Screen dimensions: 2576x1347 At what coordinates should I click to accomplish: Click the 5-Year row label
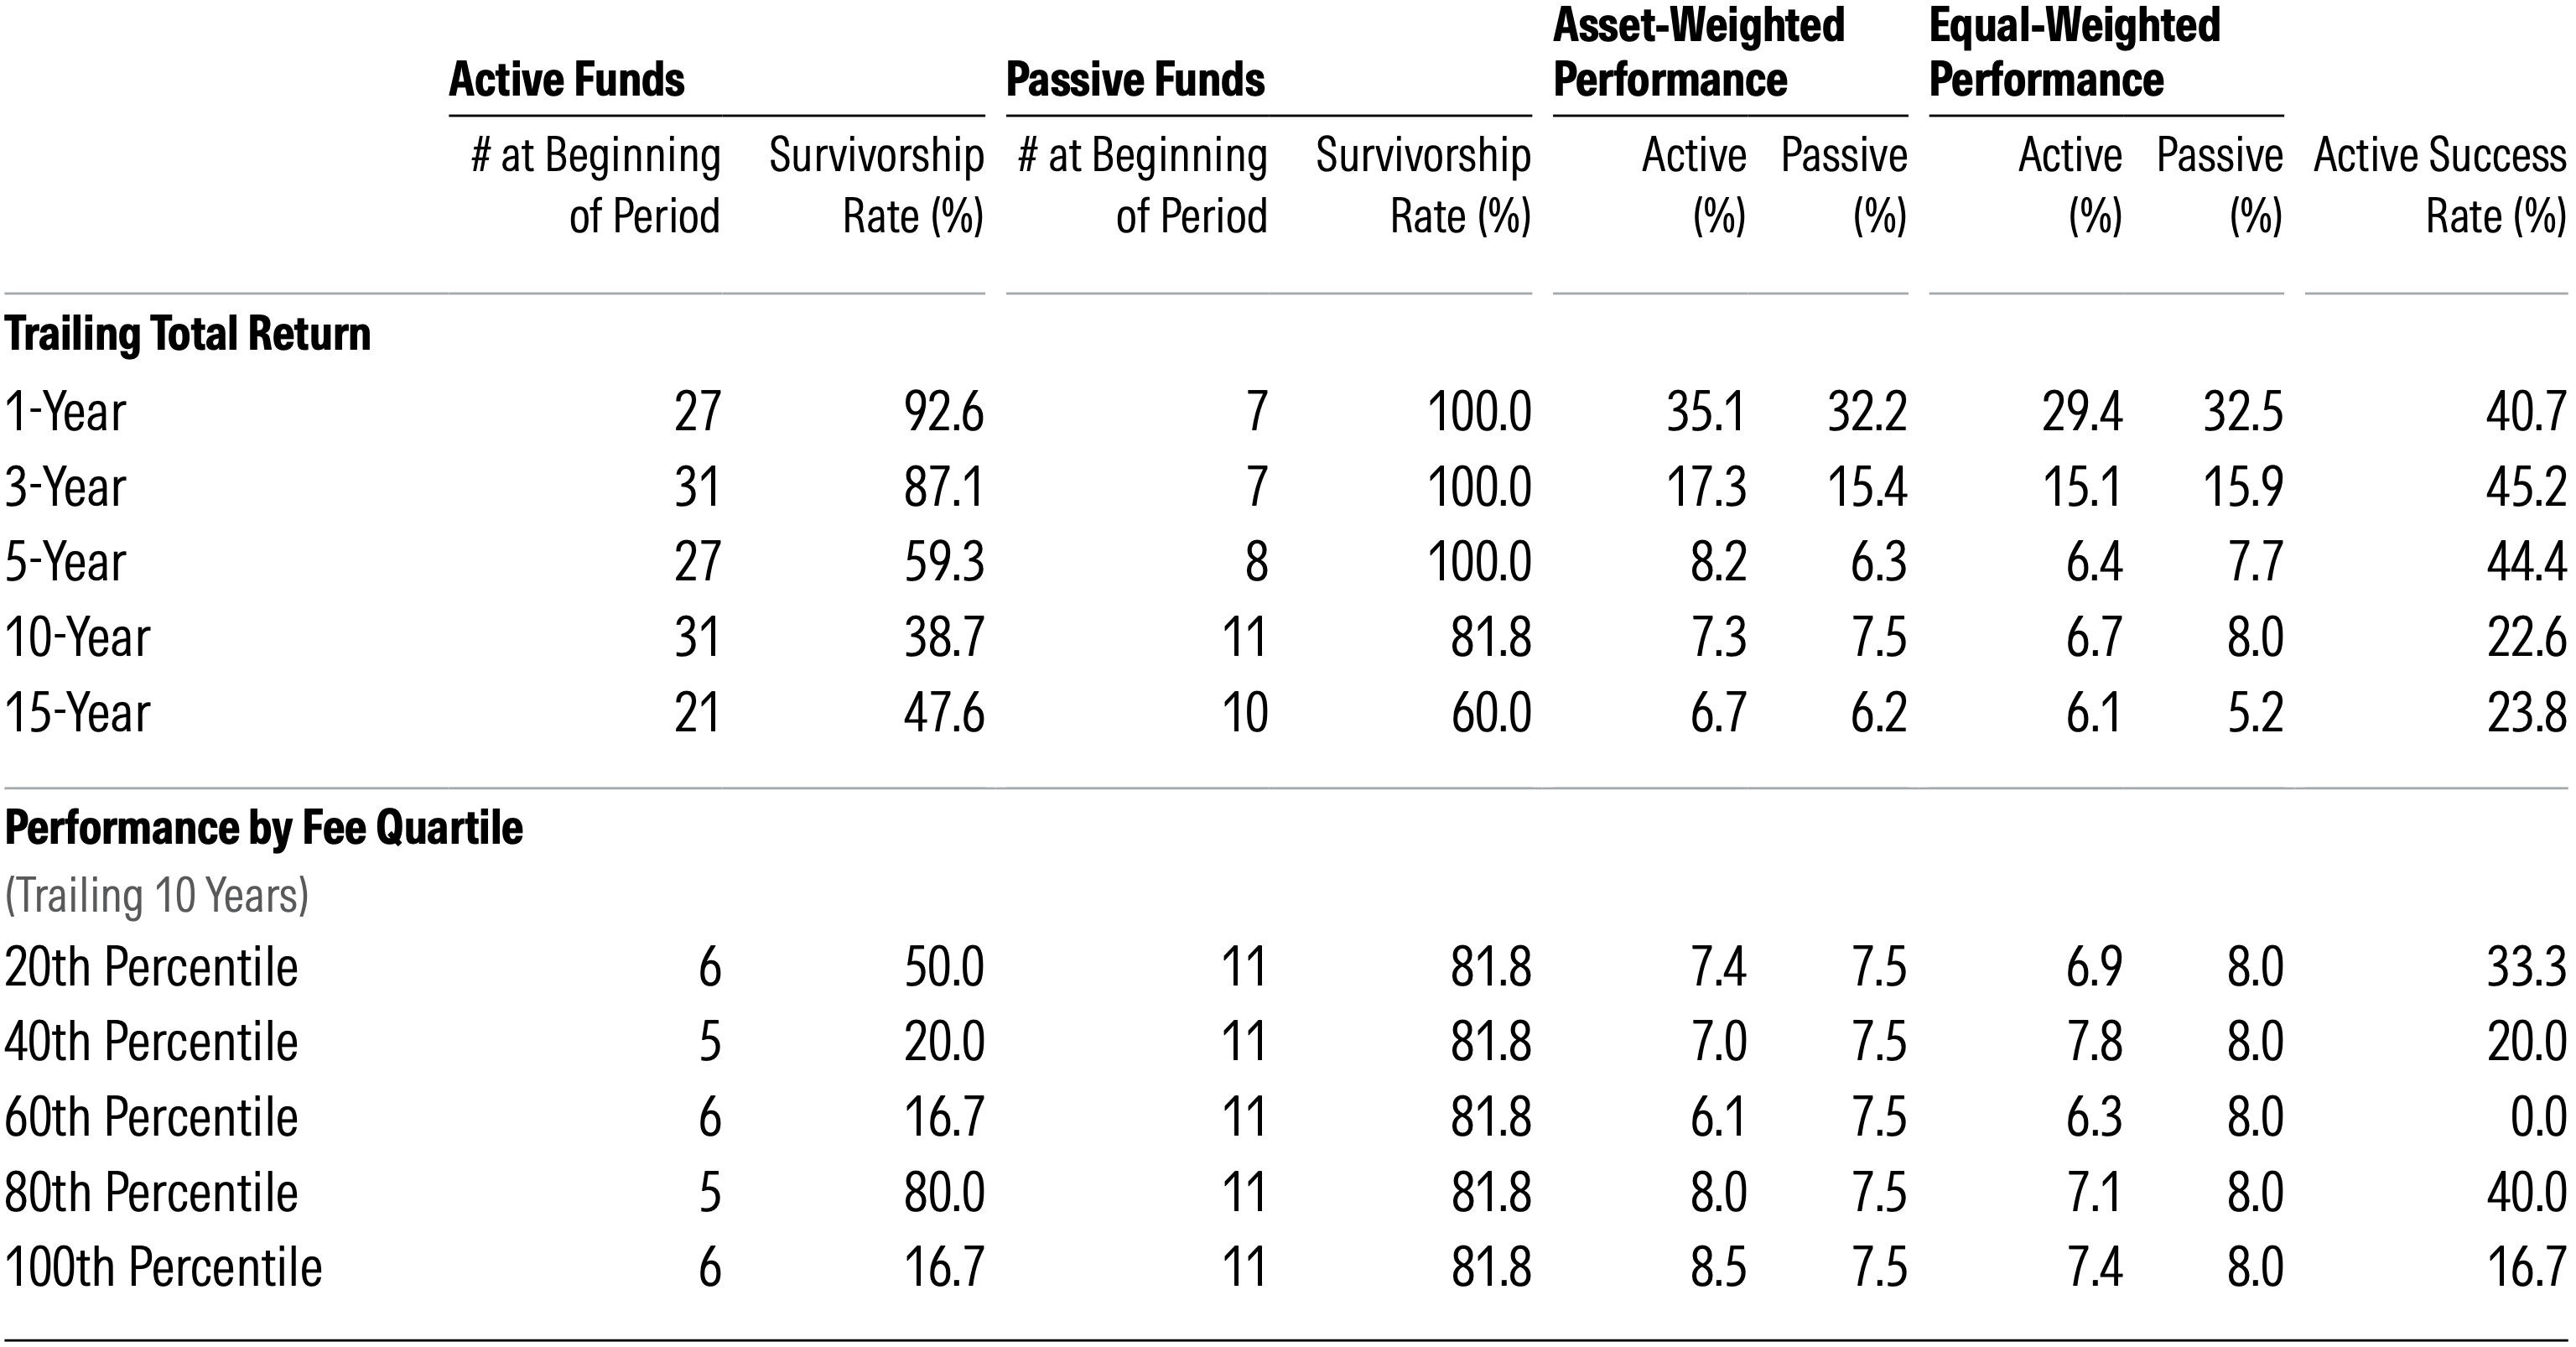pyautogui.click(x=66, y=562)
